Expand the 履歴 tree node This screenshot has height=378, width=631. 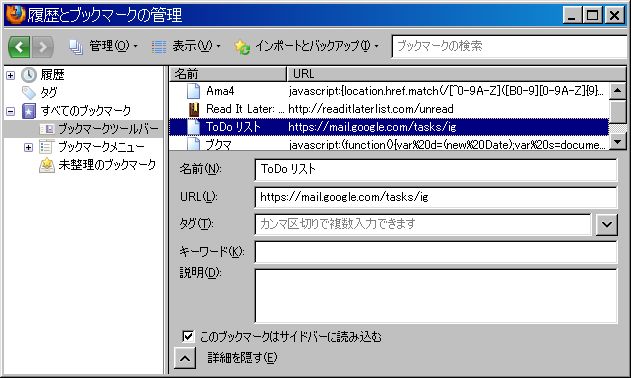(10, 75)
